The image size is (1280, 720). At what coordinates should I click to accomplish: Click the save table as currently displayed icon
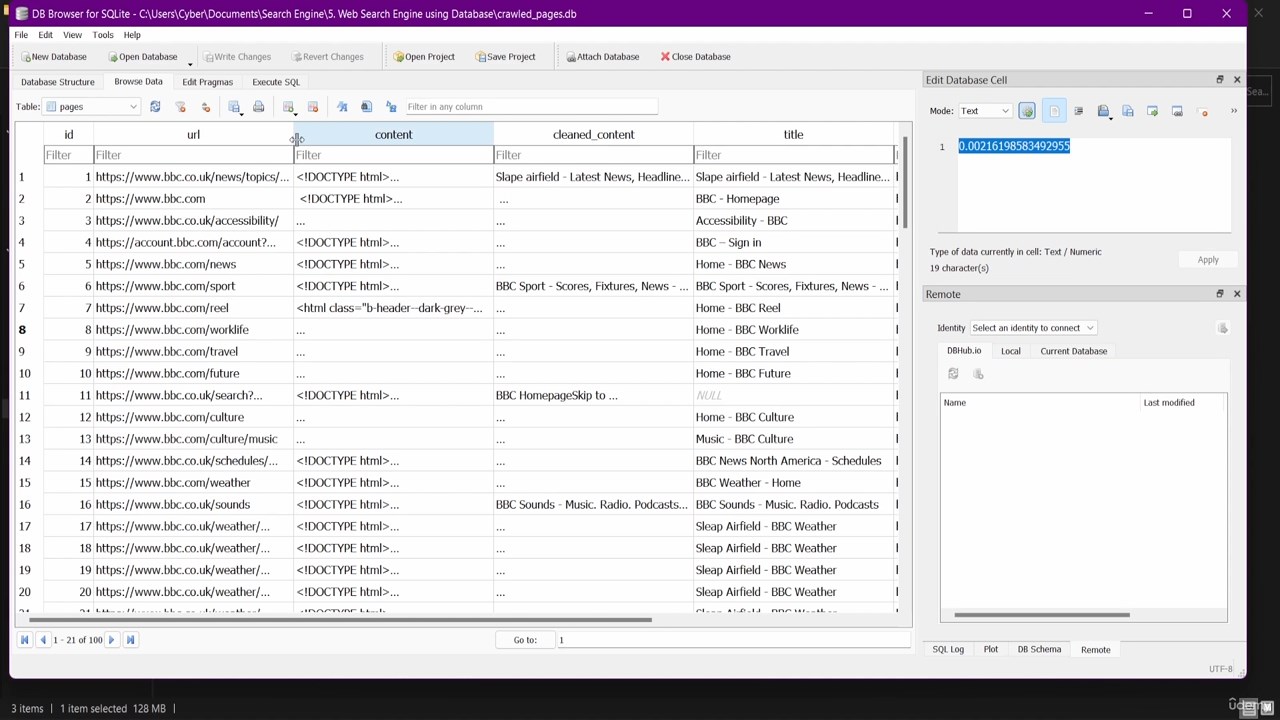click(x=234, y=107)
